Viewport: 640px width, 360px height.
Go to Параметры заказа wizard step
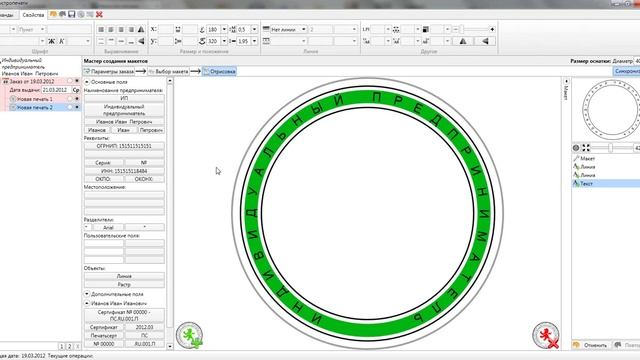(x=109, y=71)
